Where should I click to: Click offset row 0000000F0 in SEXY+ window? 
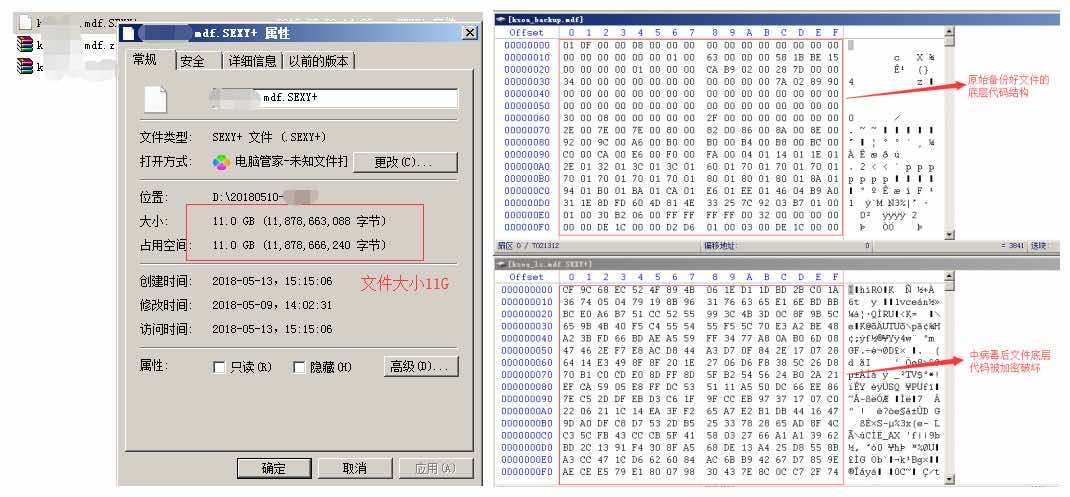(x=527, y=471)
